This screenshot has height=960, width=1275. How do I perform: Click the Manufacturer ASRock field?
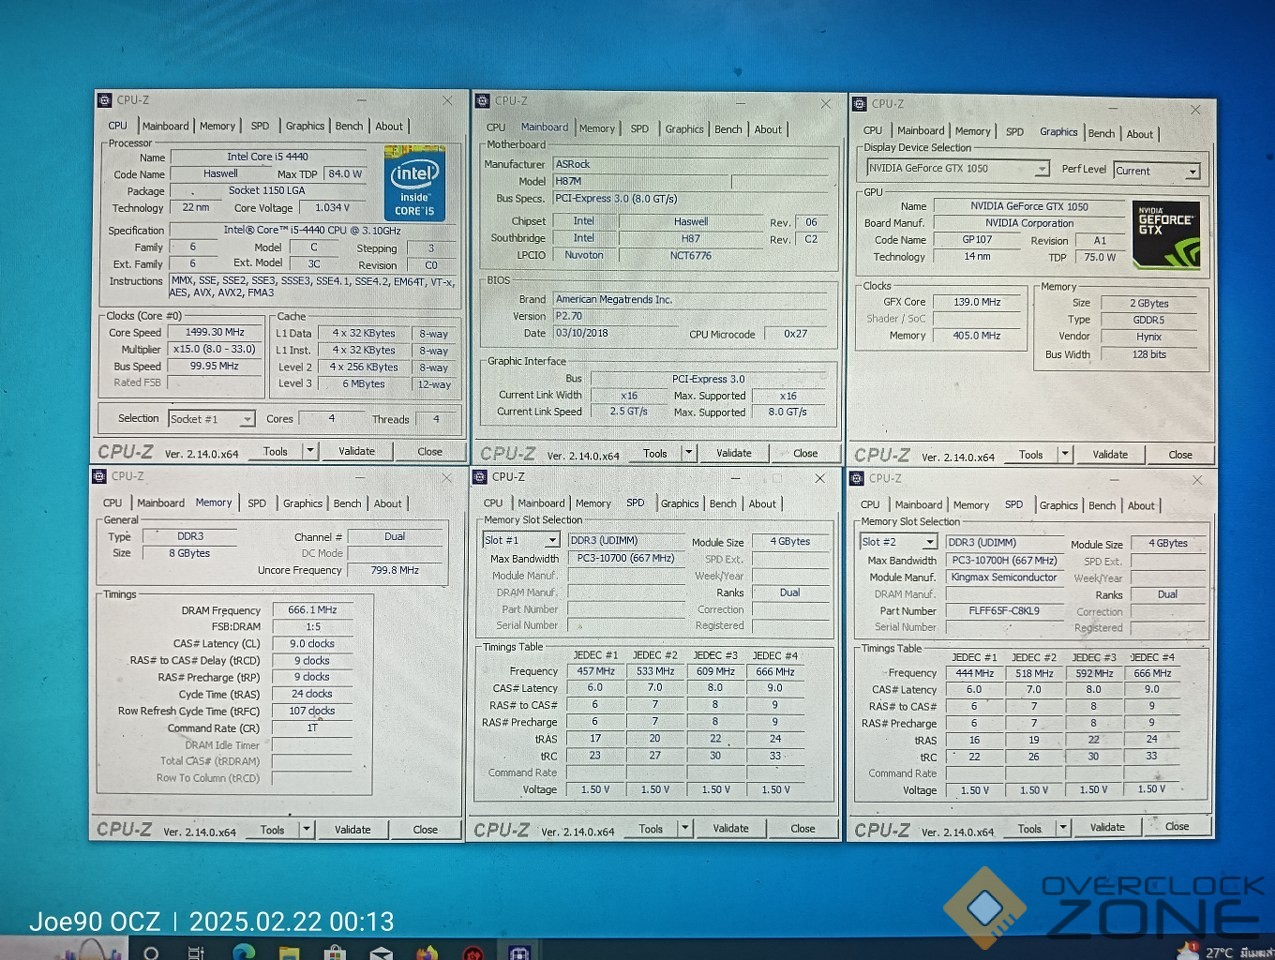tap(691, 164)
